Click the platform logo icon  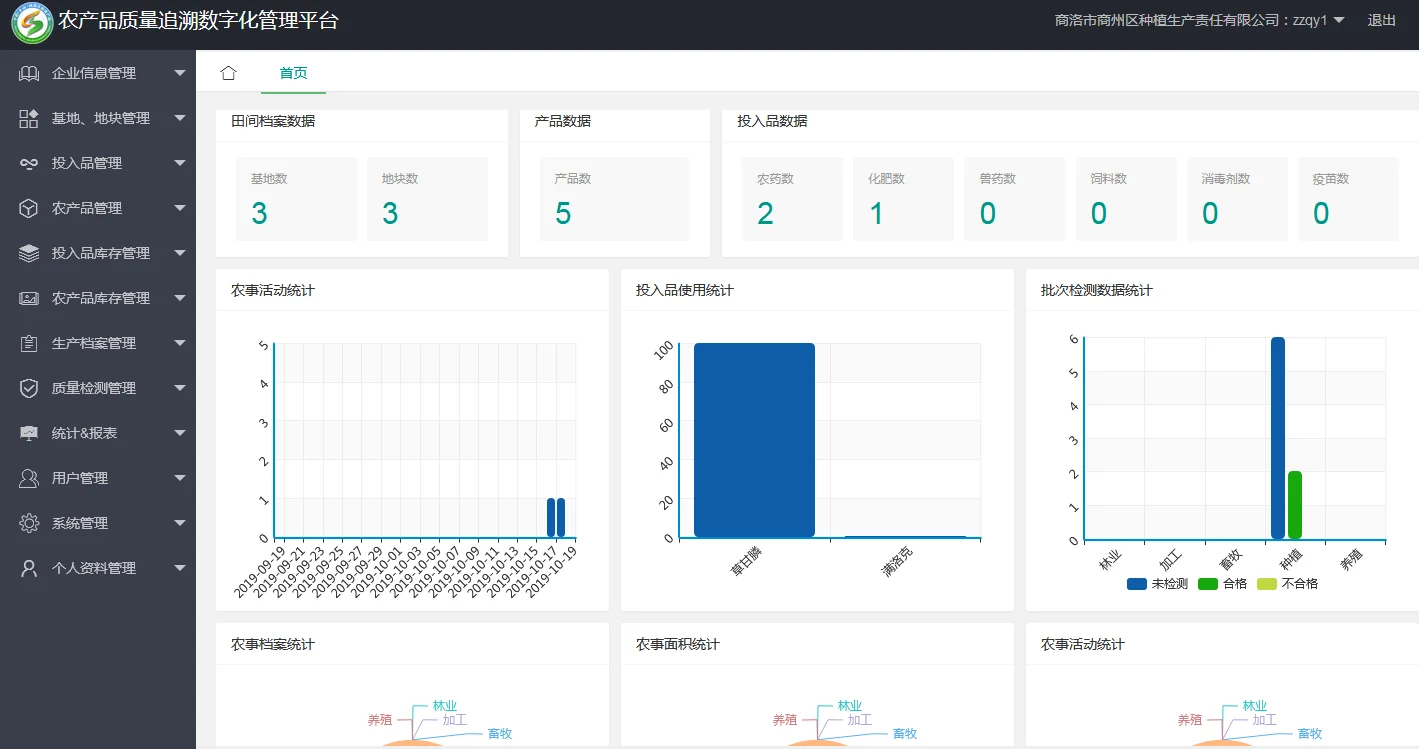click(x=32, y=23)
